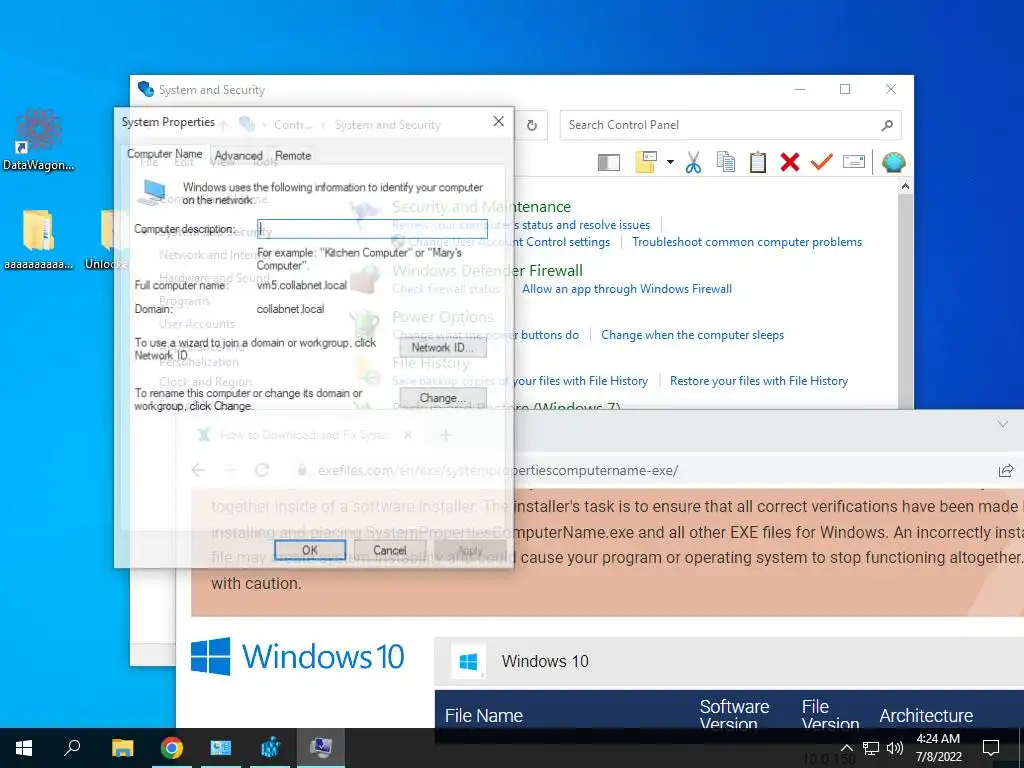Open Restore your files with File History
The height and width of the screenshot is (768, 1024).
point(759,381)
